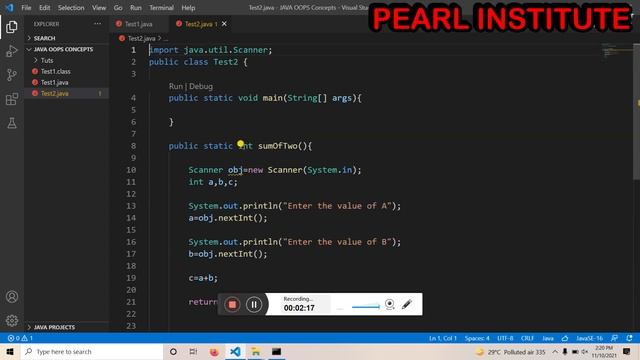Select the Test2.java editor tab
This screenshot has width=640, height=360.
click(x=199, y=24)
